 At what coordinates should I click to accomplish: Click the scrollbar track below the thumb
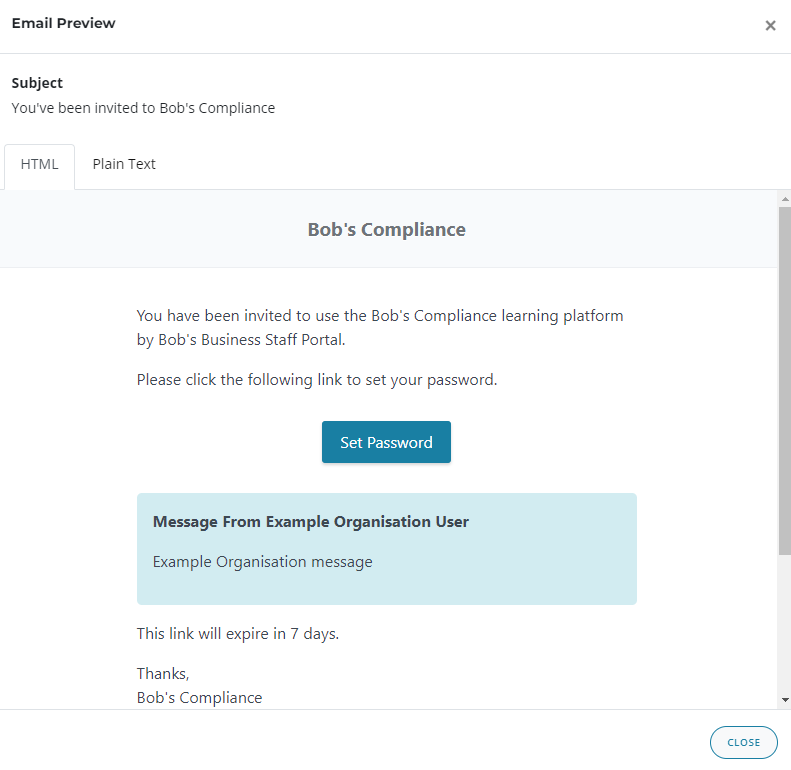[785, 624]
